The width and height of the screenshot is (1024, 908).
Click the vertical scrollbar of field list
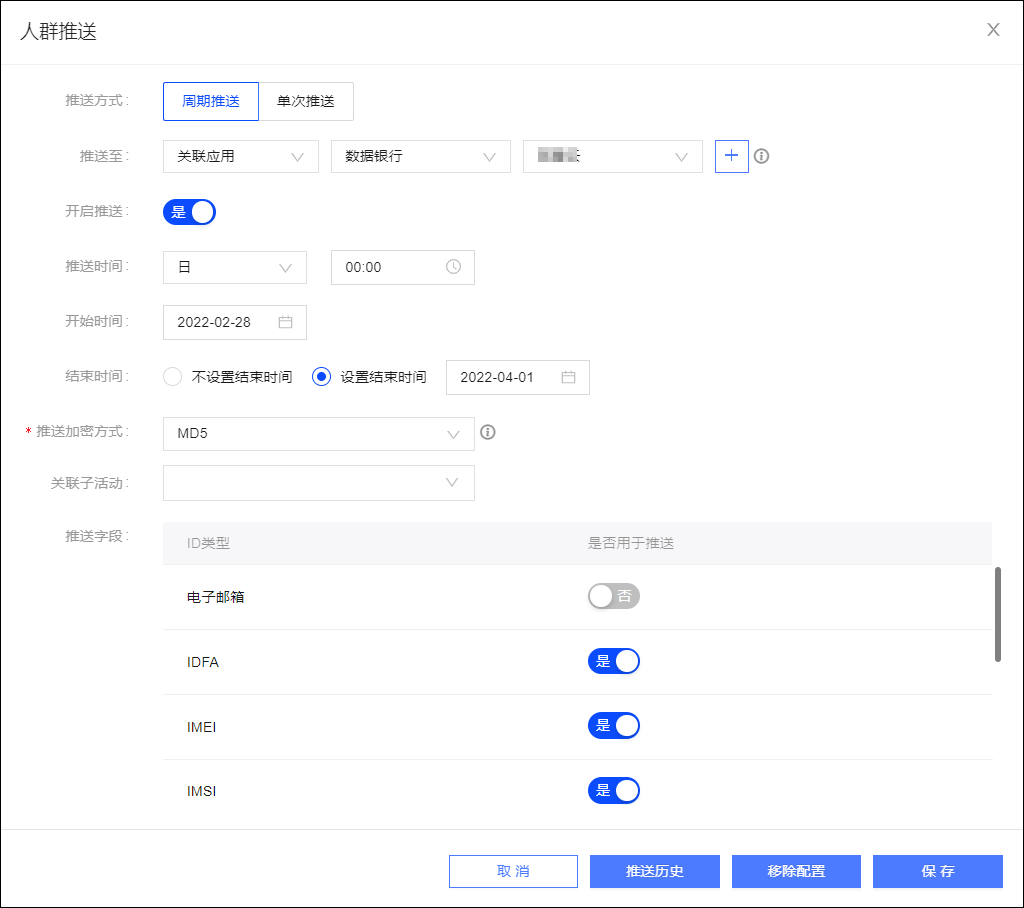pos(997,615)
